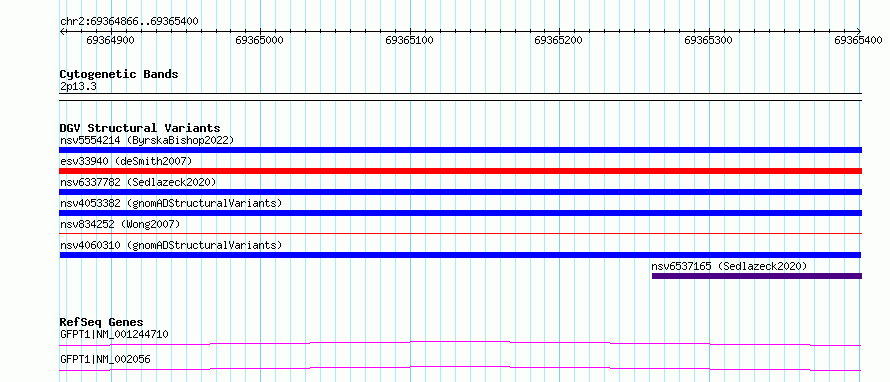This screenshot has width=890, height=382.
Task: Click the blue bar under nsv6337782
Action: tap(460, 192)
